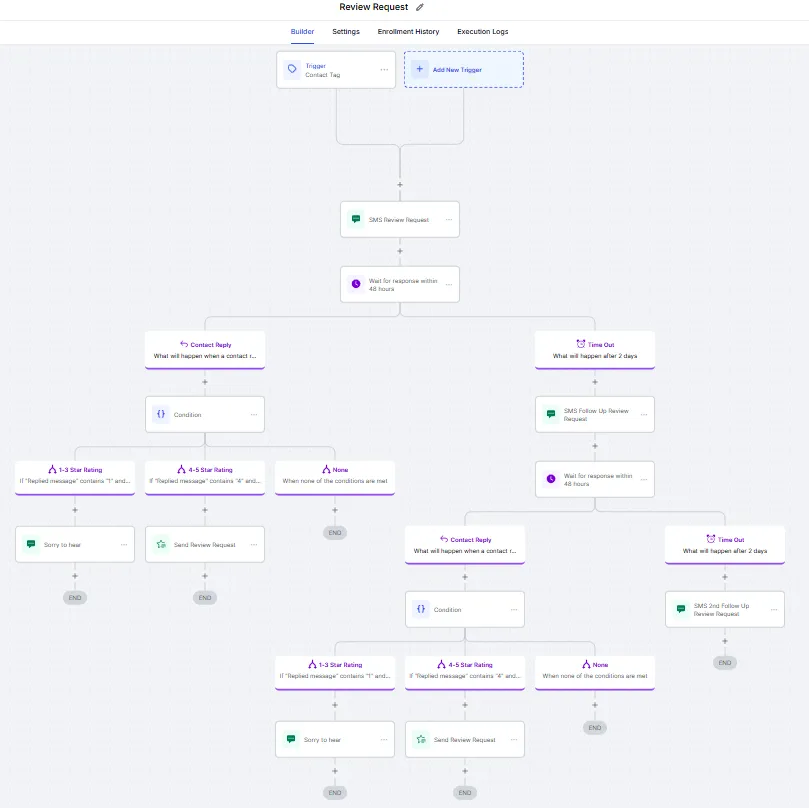Click the green Sorry to hear message icon on the far left

[x=31, y=544]
